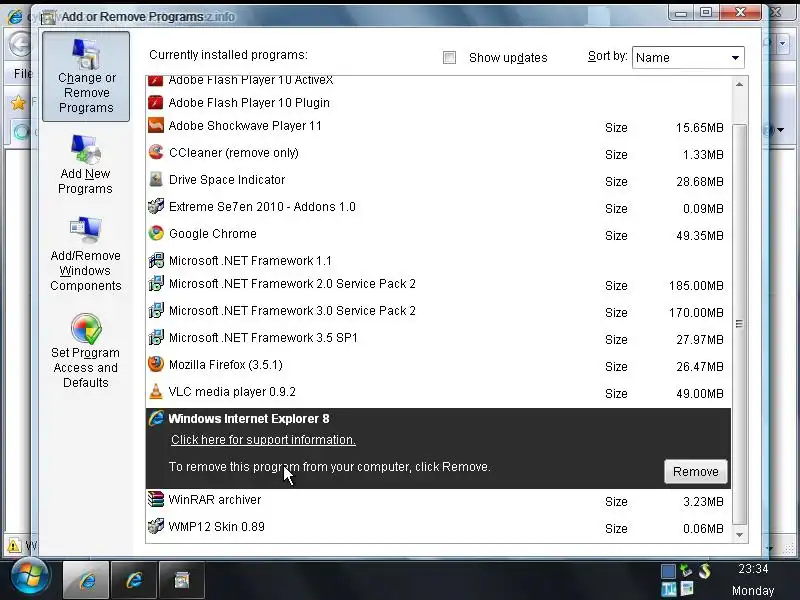Select the .NET Framework 3.0 Service Pack 2 icon

pos(156,310)
